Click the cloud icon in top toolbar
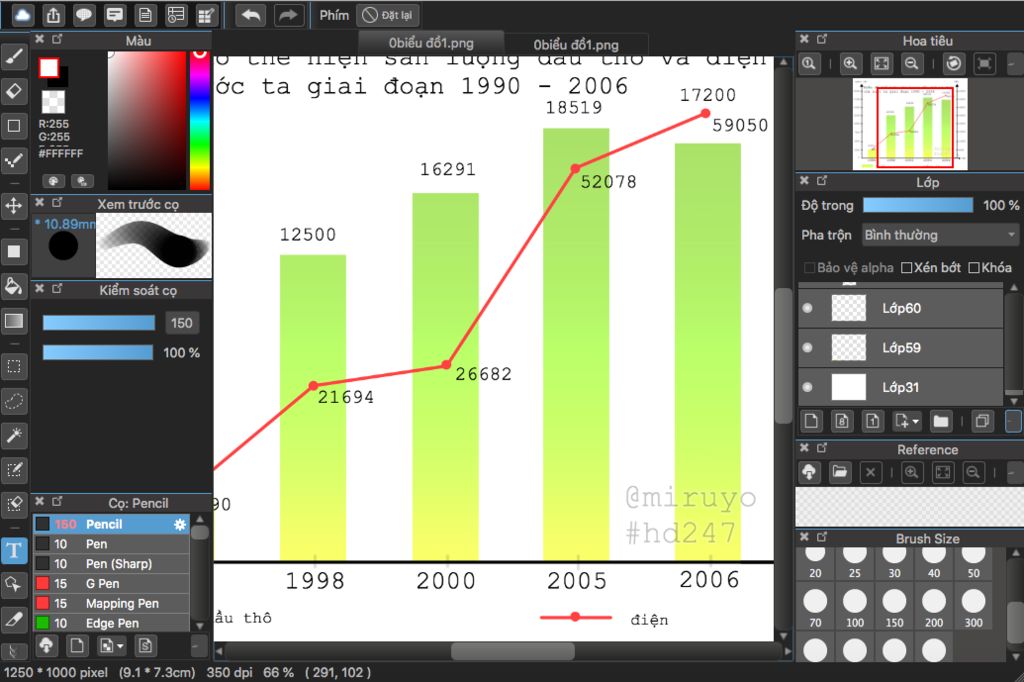1024x682 pixels. click(22, 14)
